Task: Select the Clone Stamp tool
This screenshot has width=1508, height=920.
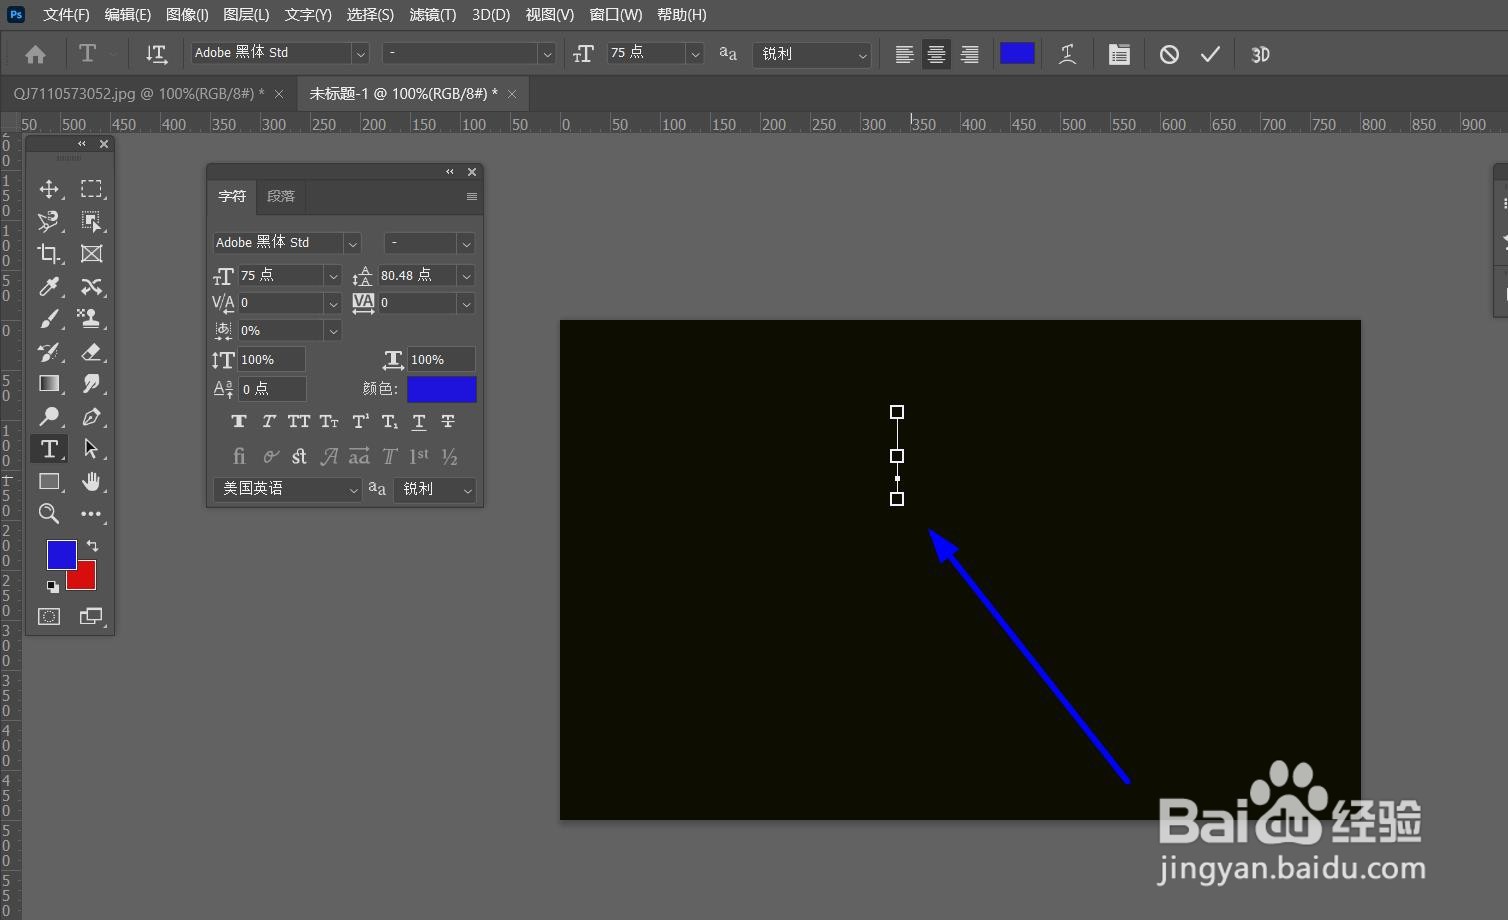Action: tap(91, 319)
